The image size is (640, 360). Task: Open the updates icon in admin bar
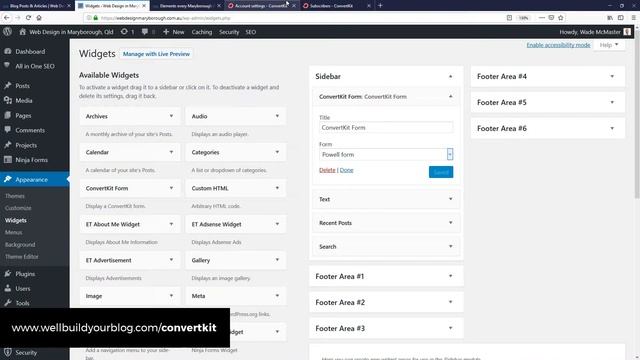[x=124, y=32]
